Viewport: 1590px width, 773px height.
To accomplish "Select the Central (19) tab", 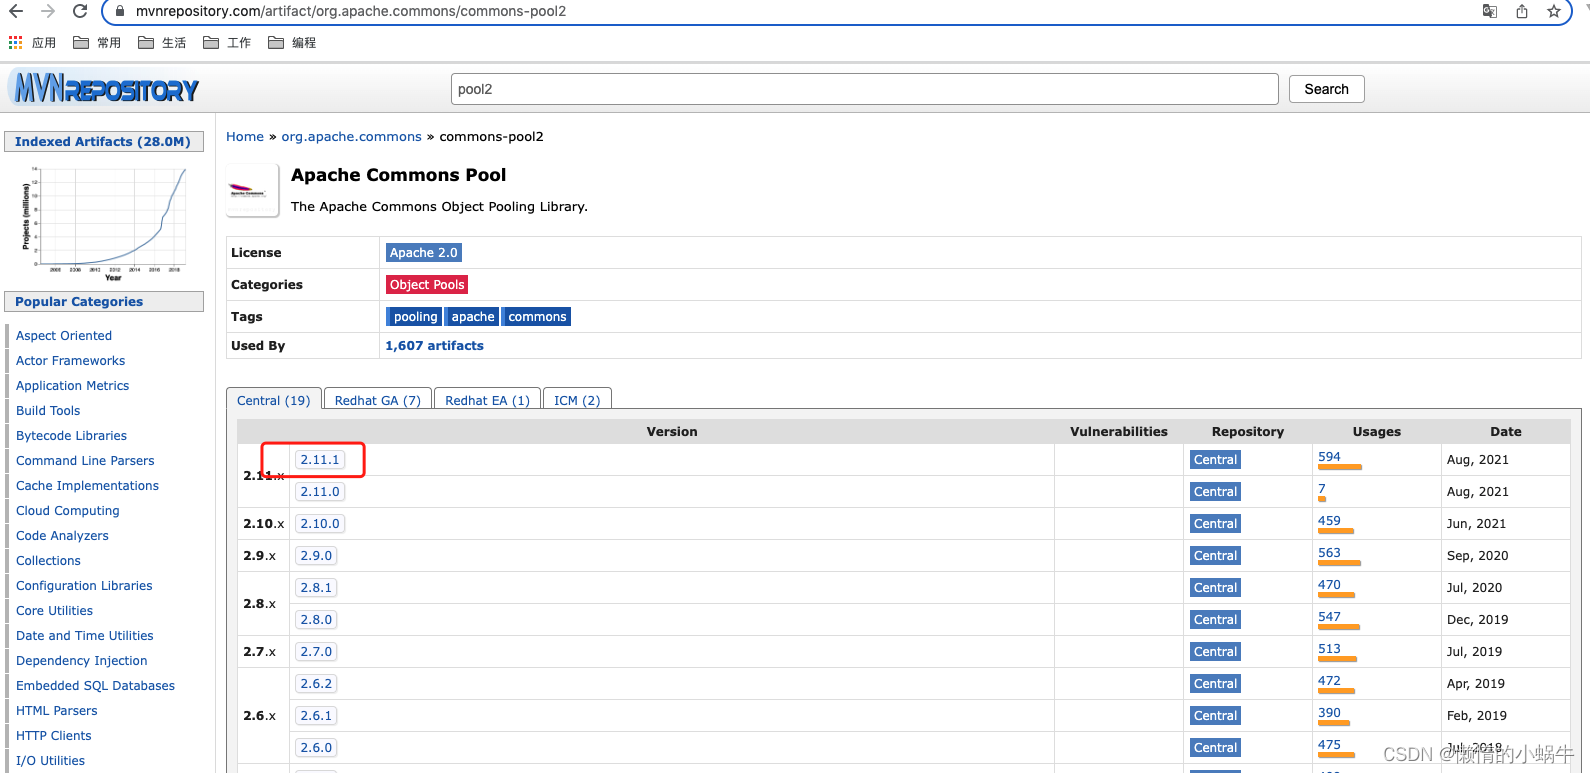I will [274, 400].
